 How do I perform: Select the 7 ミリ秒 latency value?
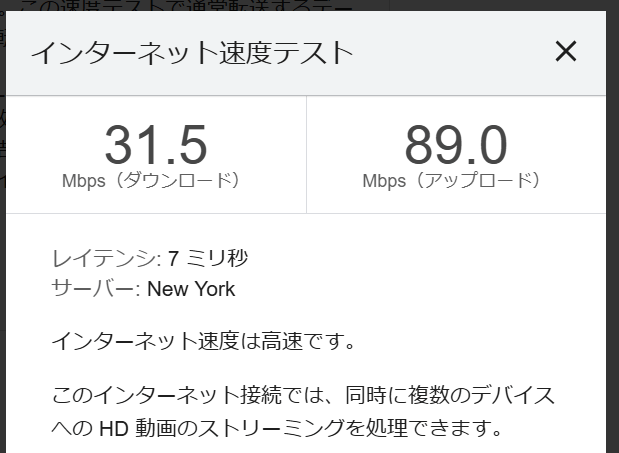click(x=208, y=259)
